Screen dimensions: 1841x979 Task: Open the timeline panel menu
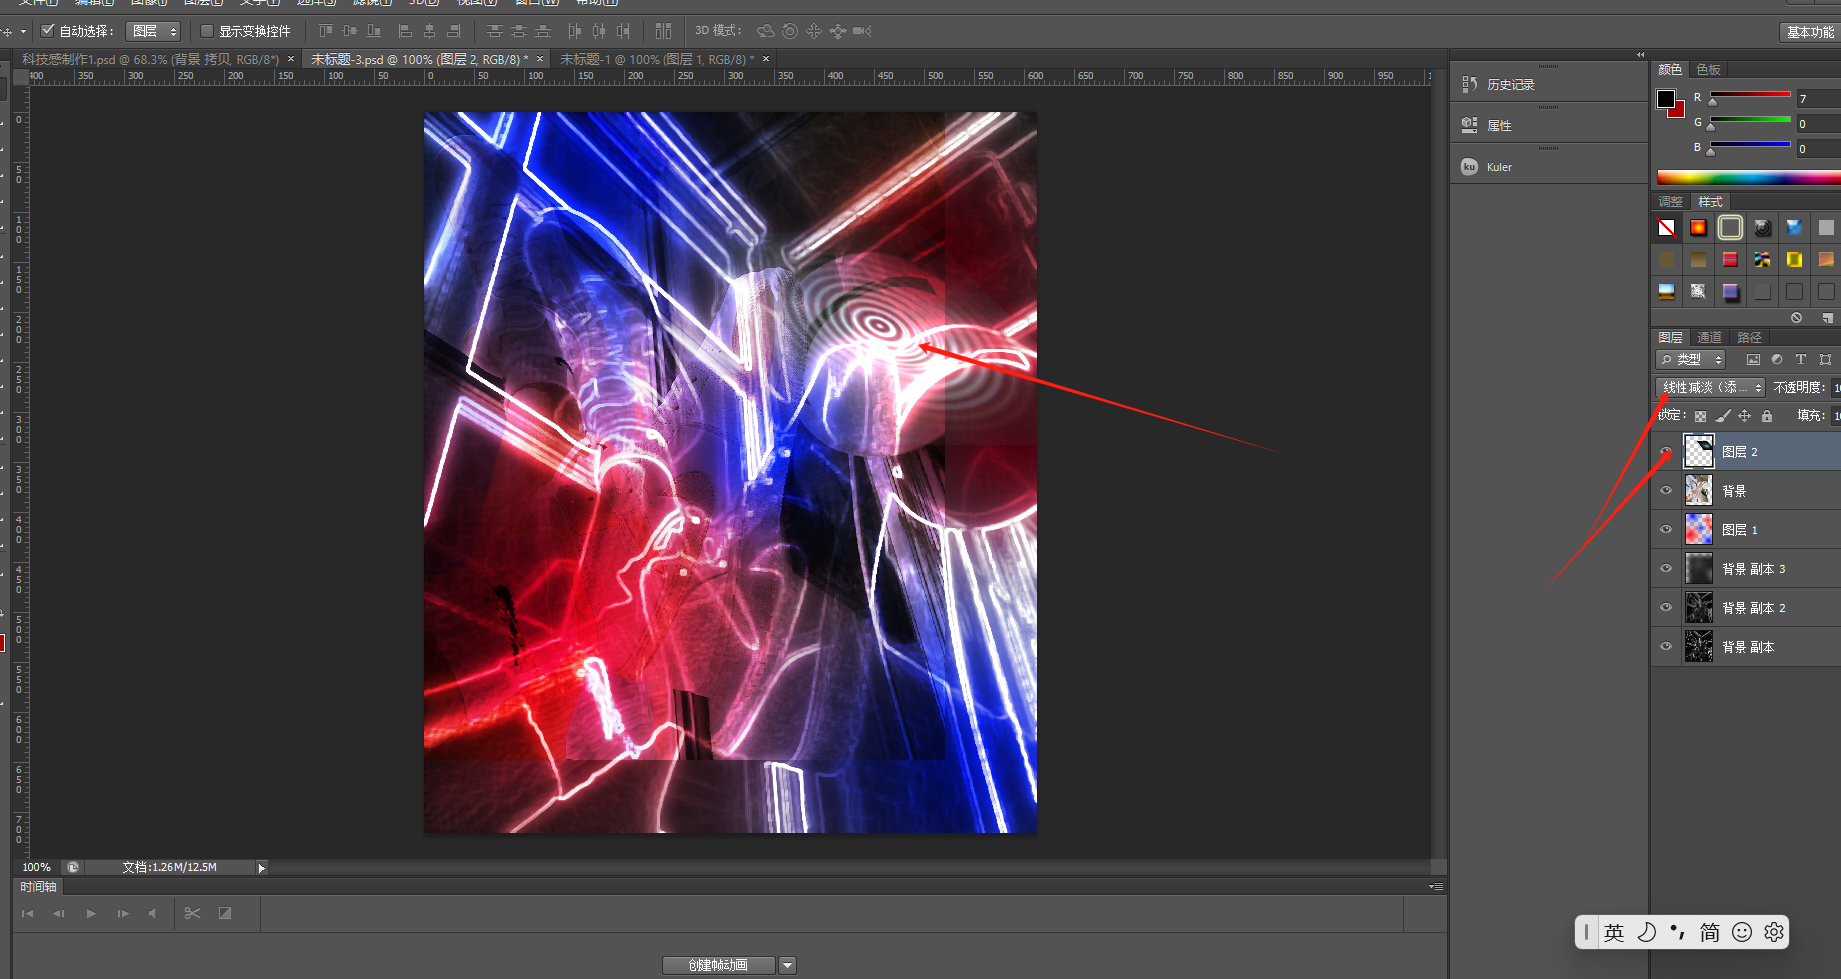click(1435, 887)
